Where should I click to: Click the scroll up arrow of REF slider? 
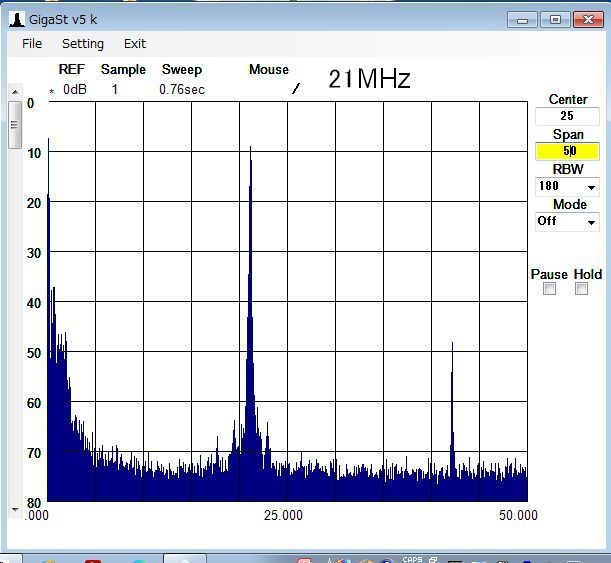pos(15,92)
